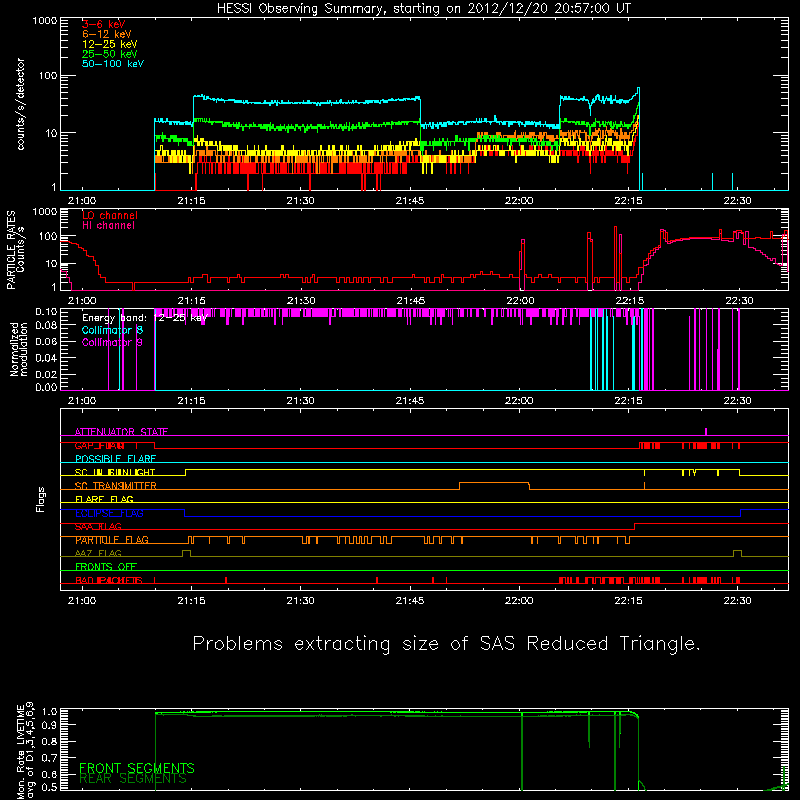The width and height of the screenshot is (800, 800).
Task: Select the SC_IN_SUNLIGHT flag label
Action: tap(115, 472)
